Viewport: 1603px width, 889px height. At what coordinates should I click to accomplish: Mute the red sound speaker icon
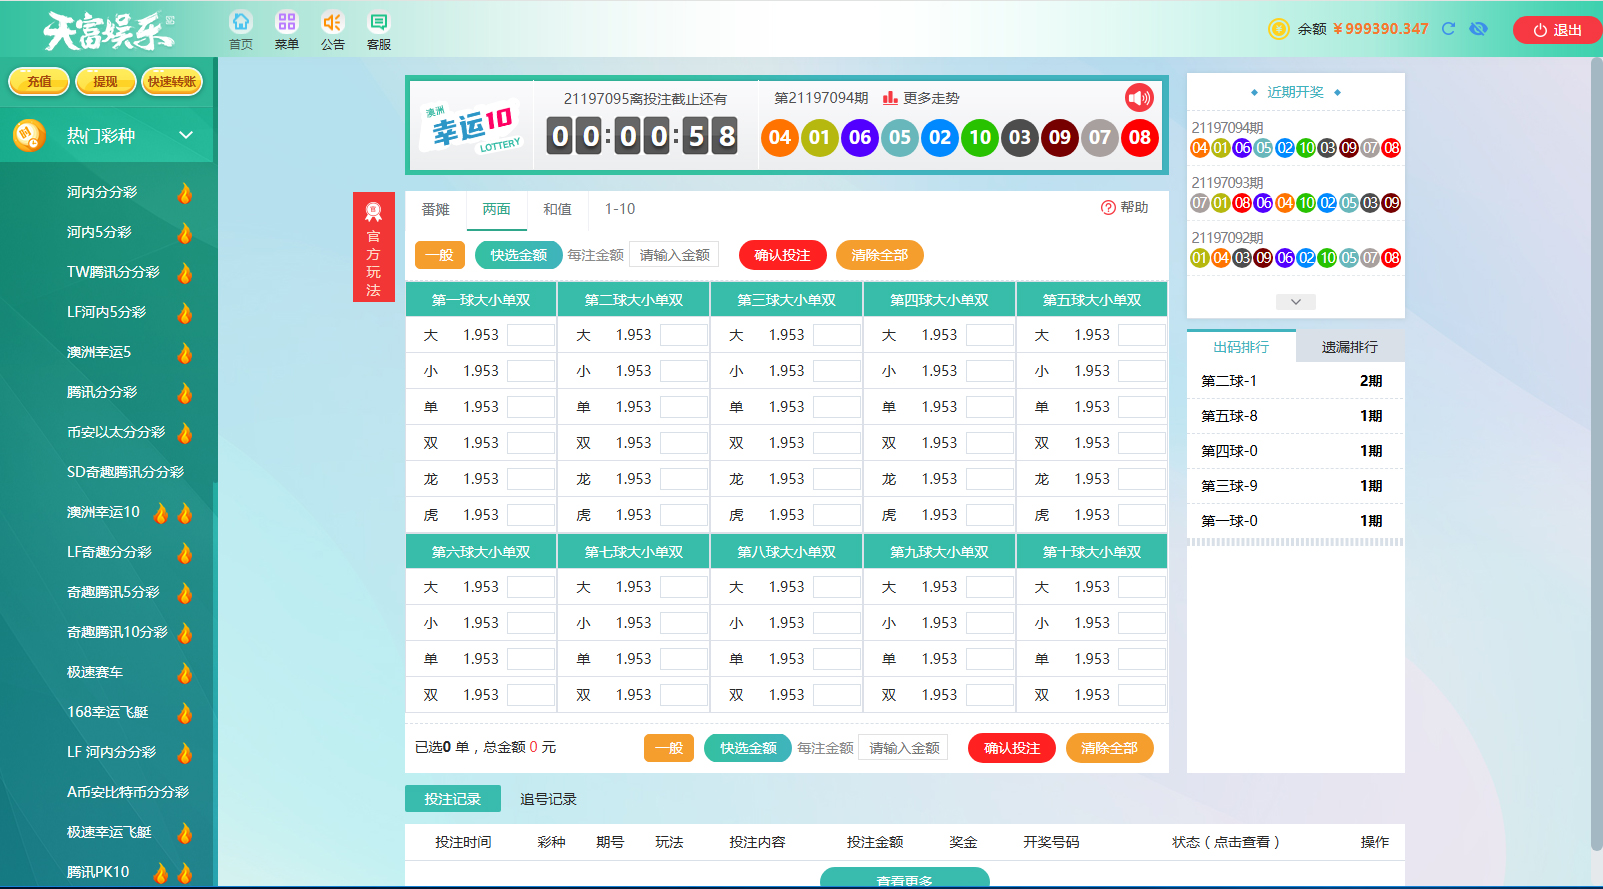[1139, 97]
